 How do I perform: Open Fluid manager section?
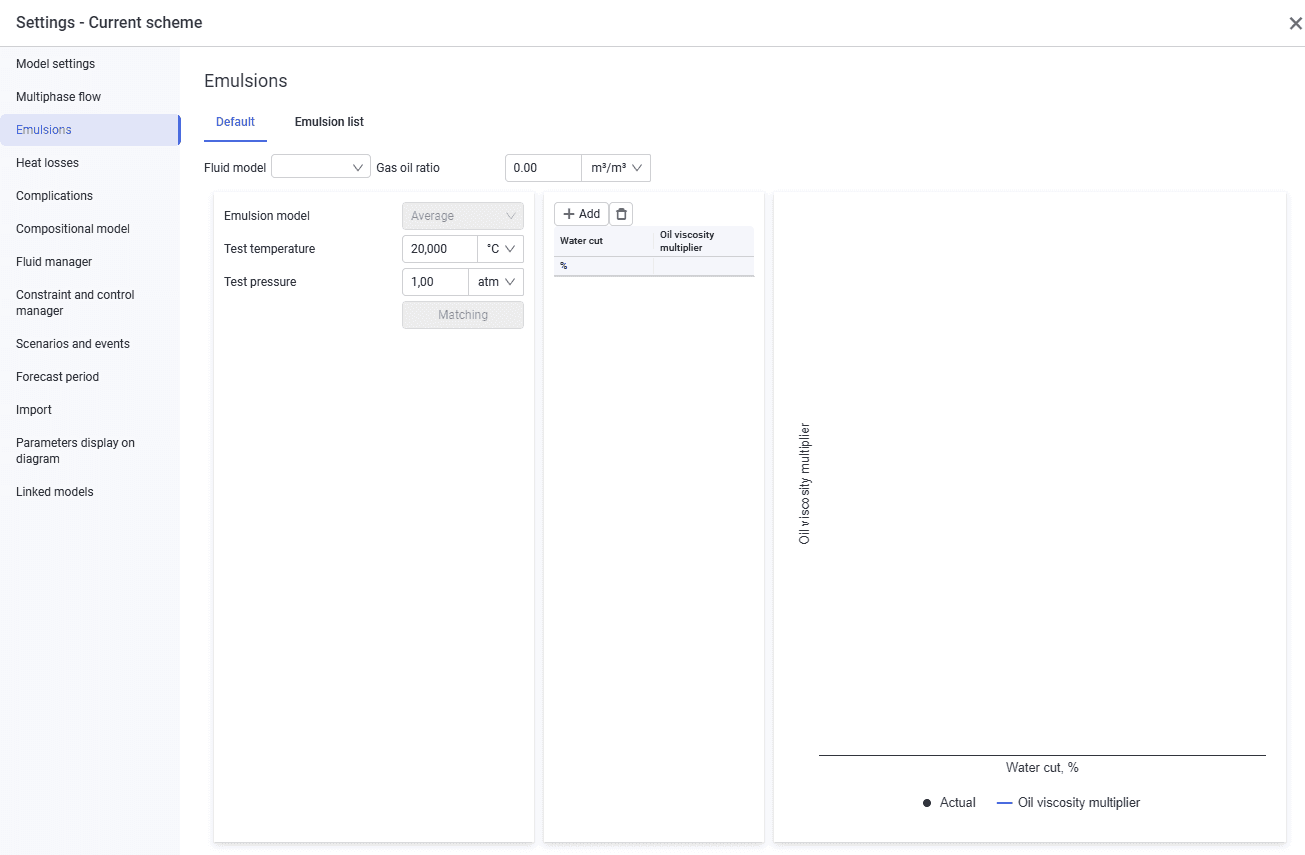pyautogui.click(x=90, y=262)
